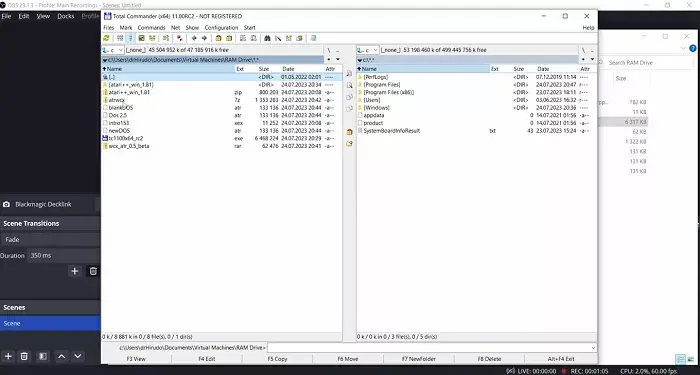Open left panel directory hotlist star
The height and width of the screenshot is (375, 700).
329,59
